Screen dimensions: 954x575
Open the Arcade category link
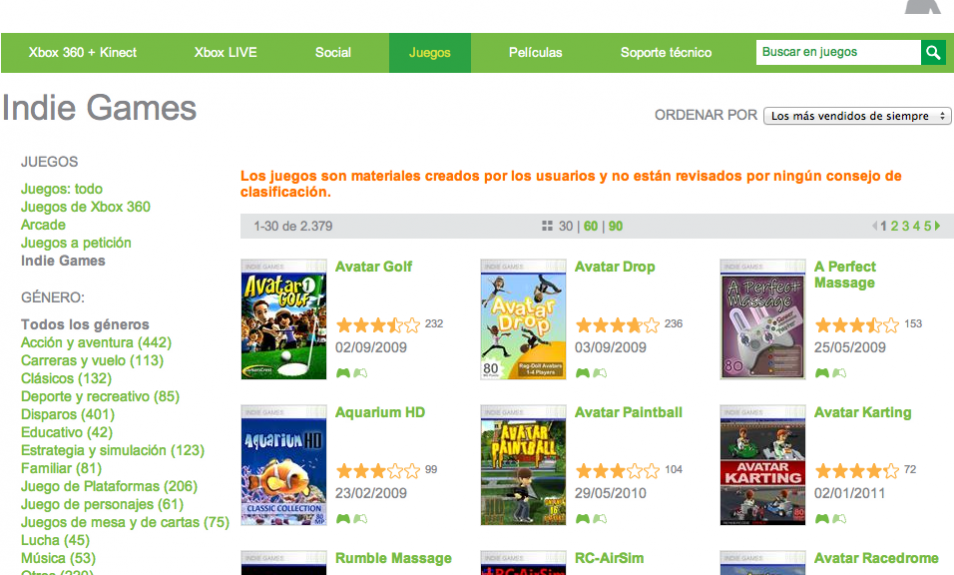point(43,225)
